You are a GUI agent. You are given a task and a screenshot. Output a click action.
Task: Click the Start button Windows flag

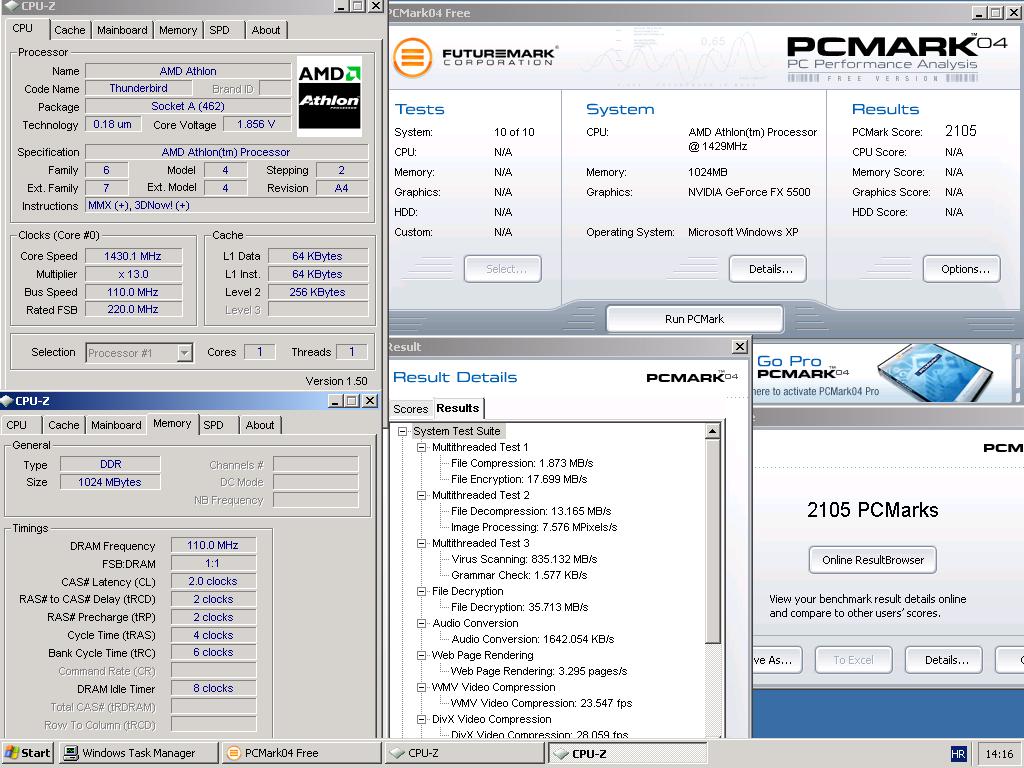click(12, 752)
